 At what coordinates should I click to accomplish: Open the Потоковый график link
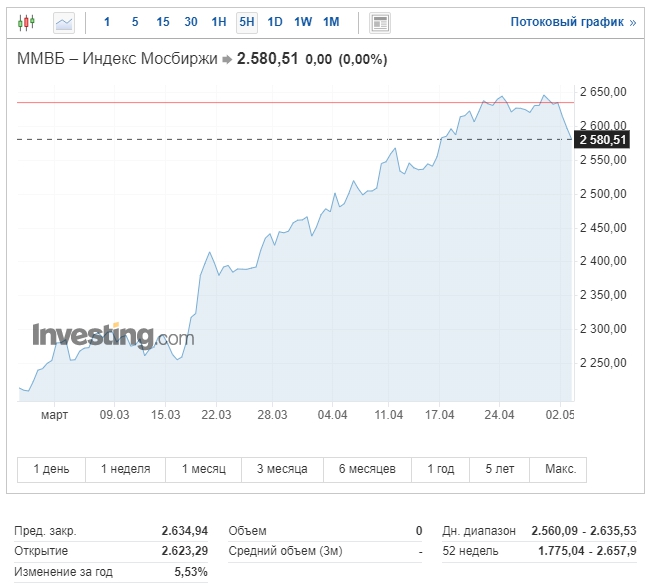573,22
